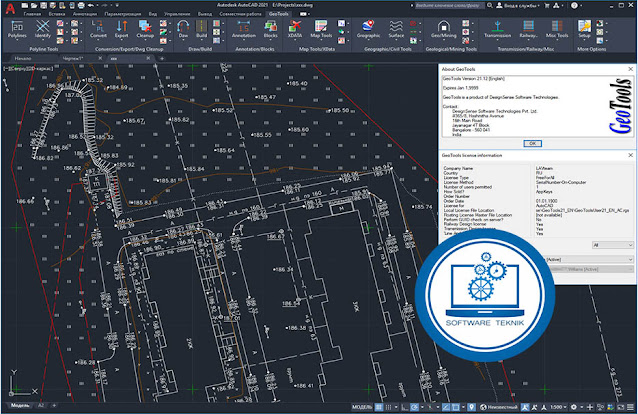Image resolution: width=638 pixels, height=414 pixels.
Task: Click the Open file icon in quick access toolbar
Action: pos(34,5)
